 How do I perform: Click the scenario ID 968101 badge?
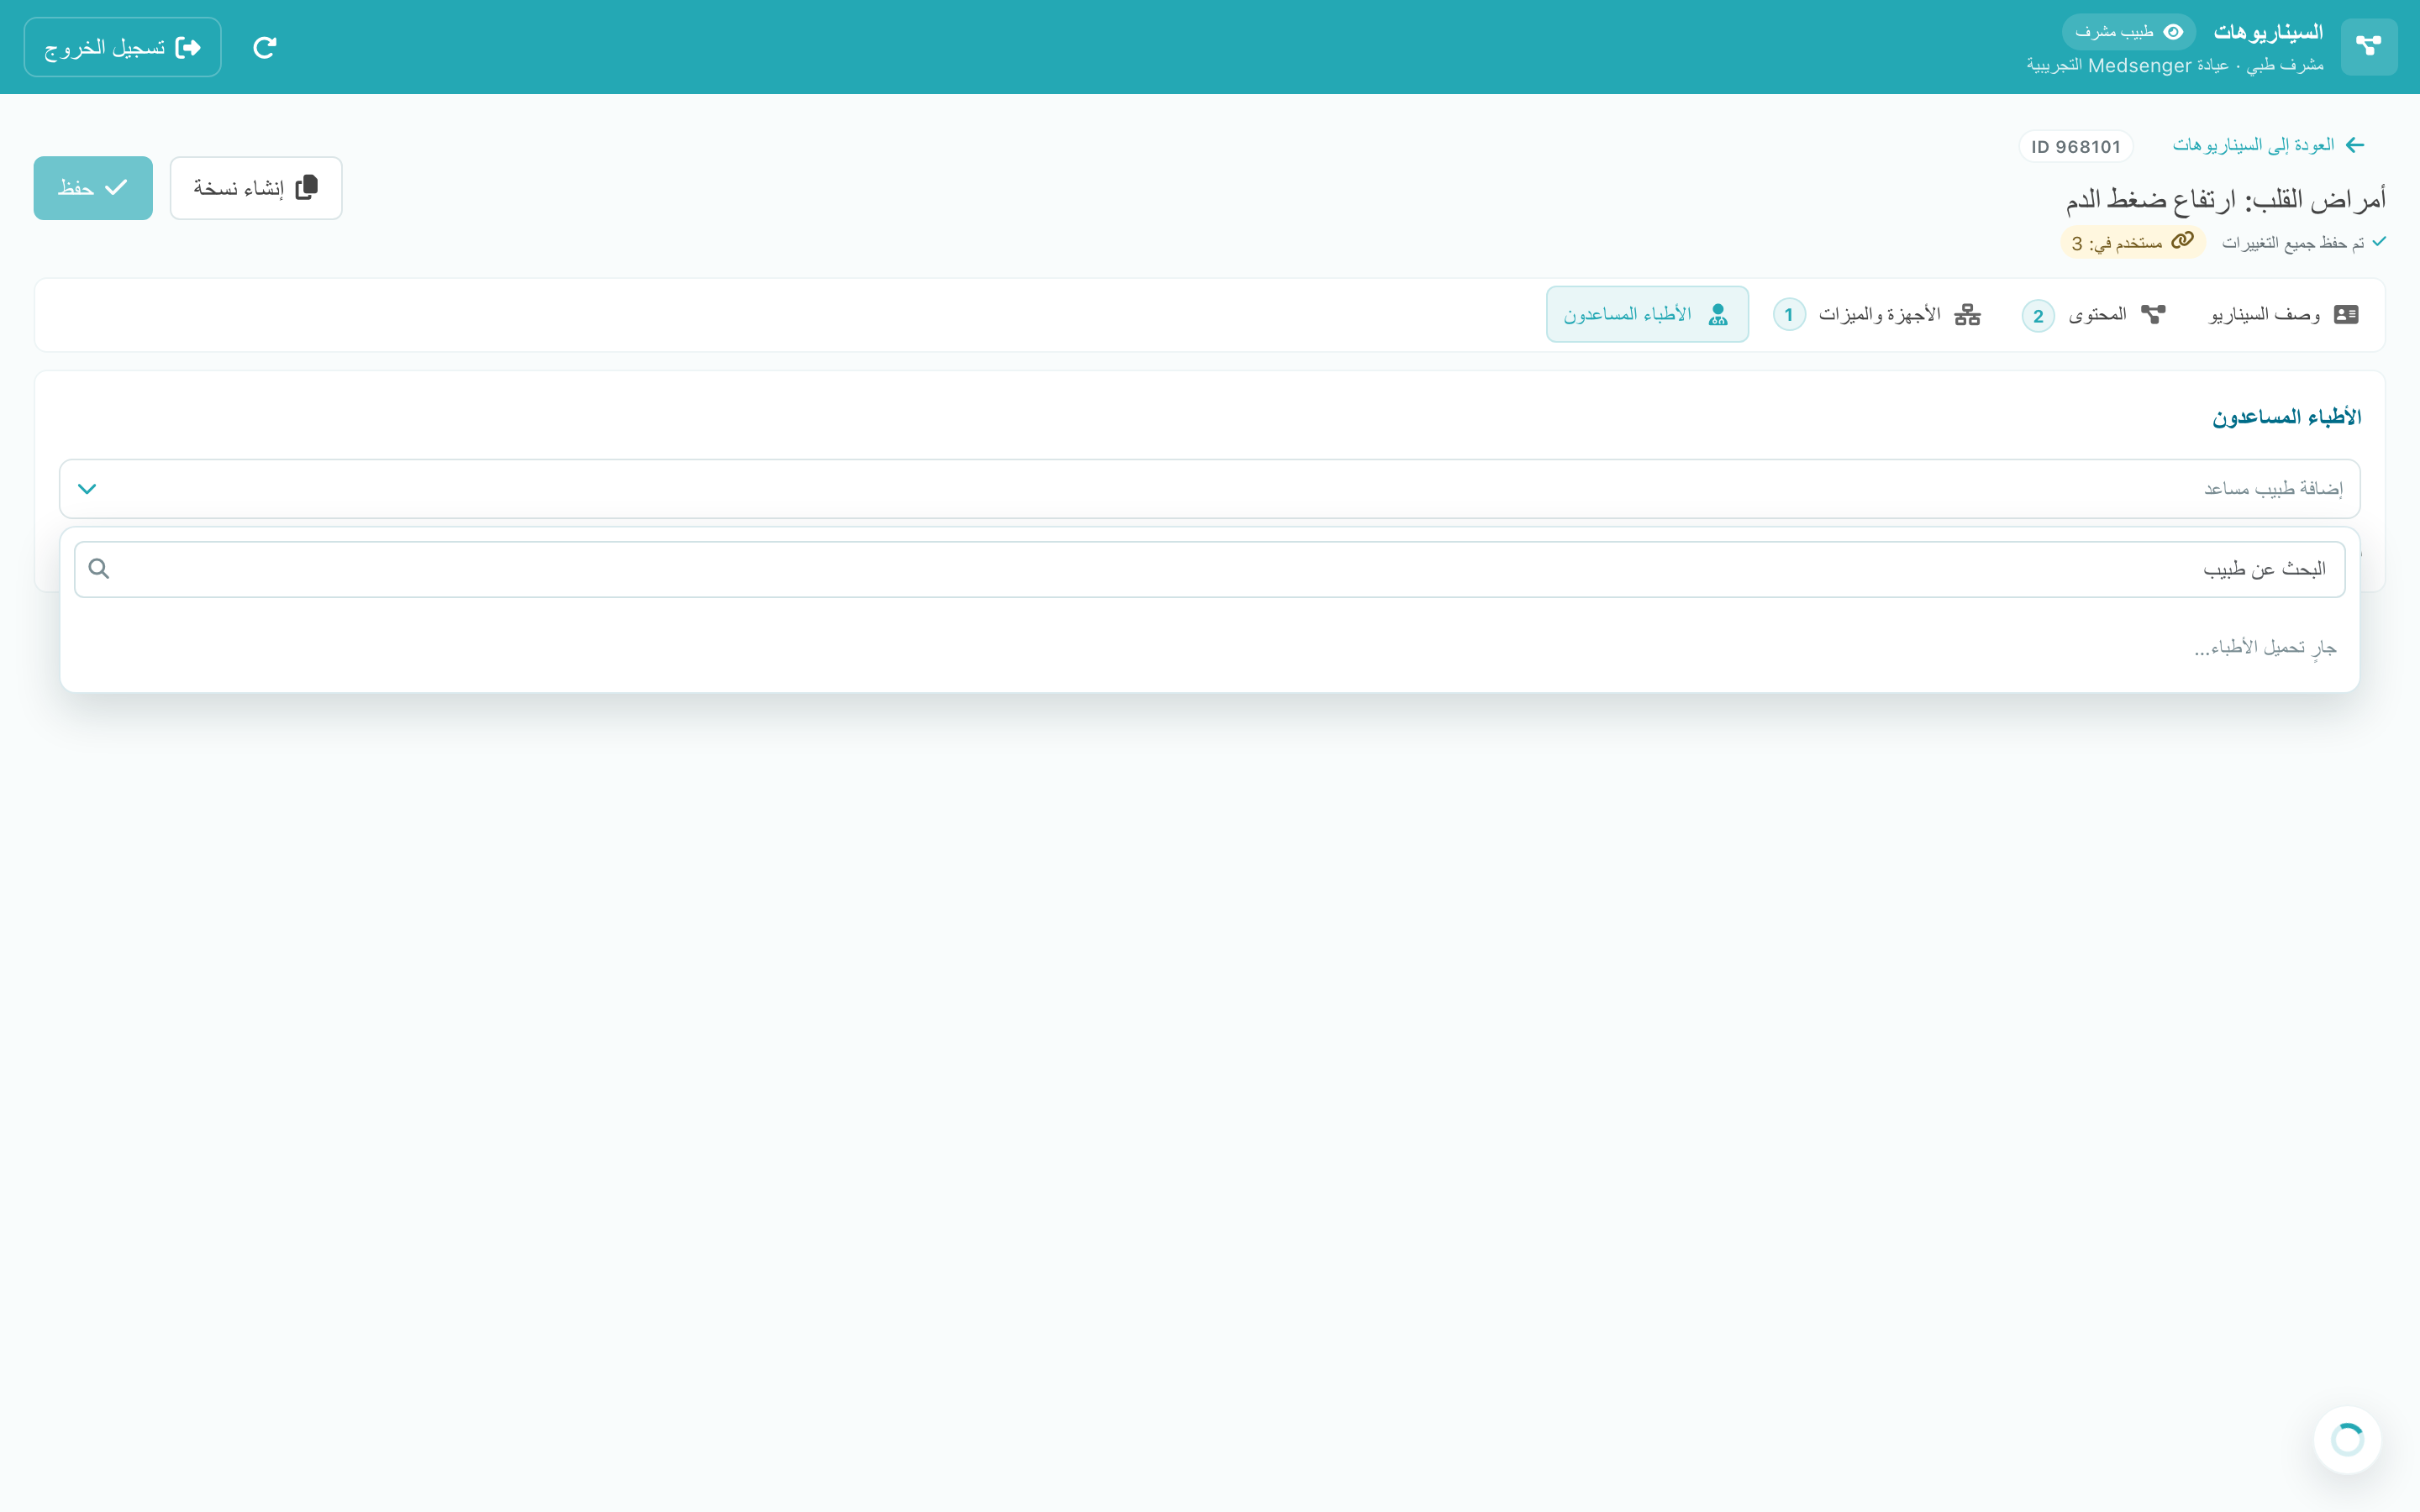pos(2076,146)
